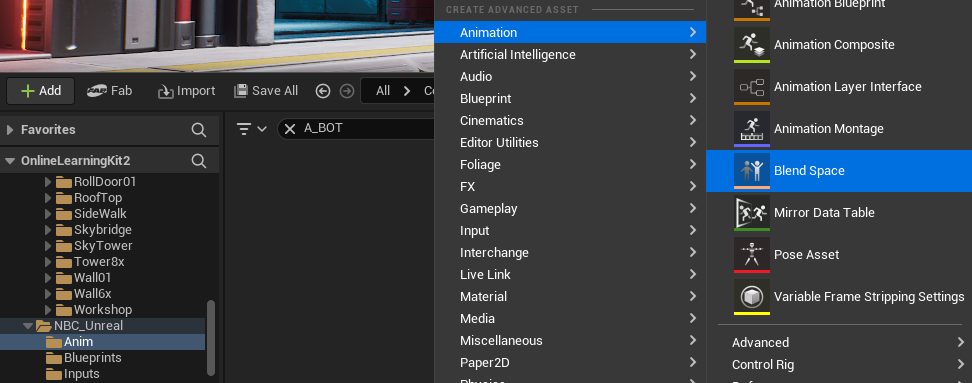Screen dimensions: 972x383
Task: Select the Workshop folder row
Action: click(103, 310)
